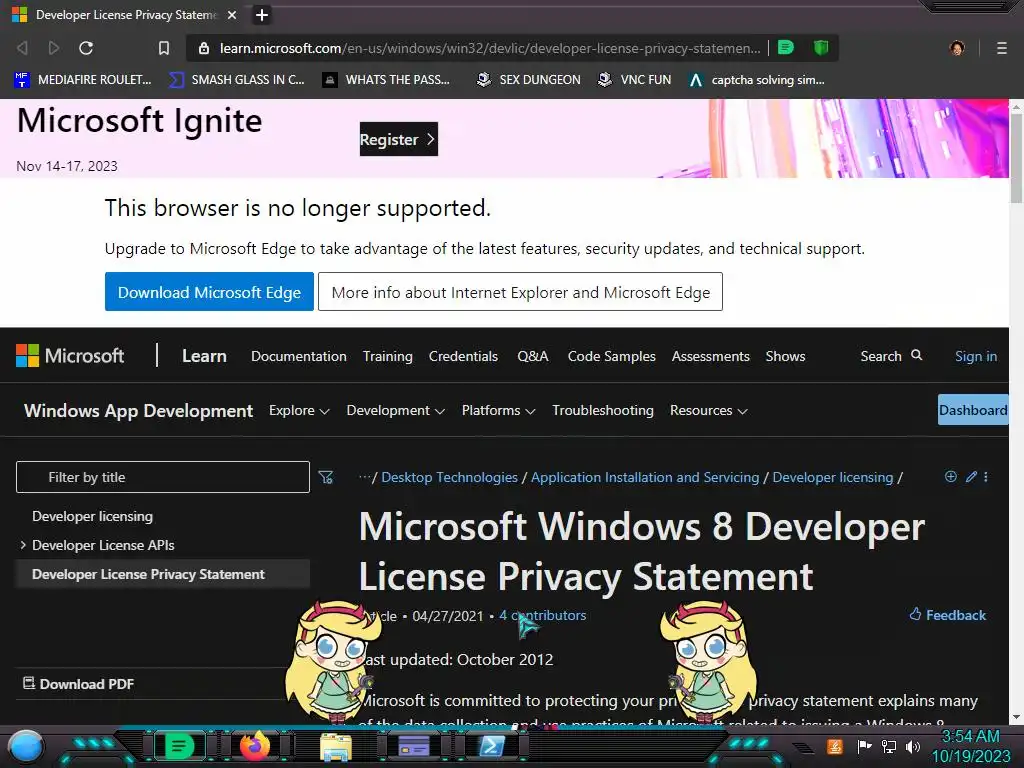1024x768 pixels.
Task: Open the article more options dots
Action: [986, 477]
